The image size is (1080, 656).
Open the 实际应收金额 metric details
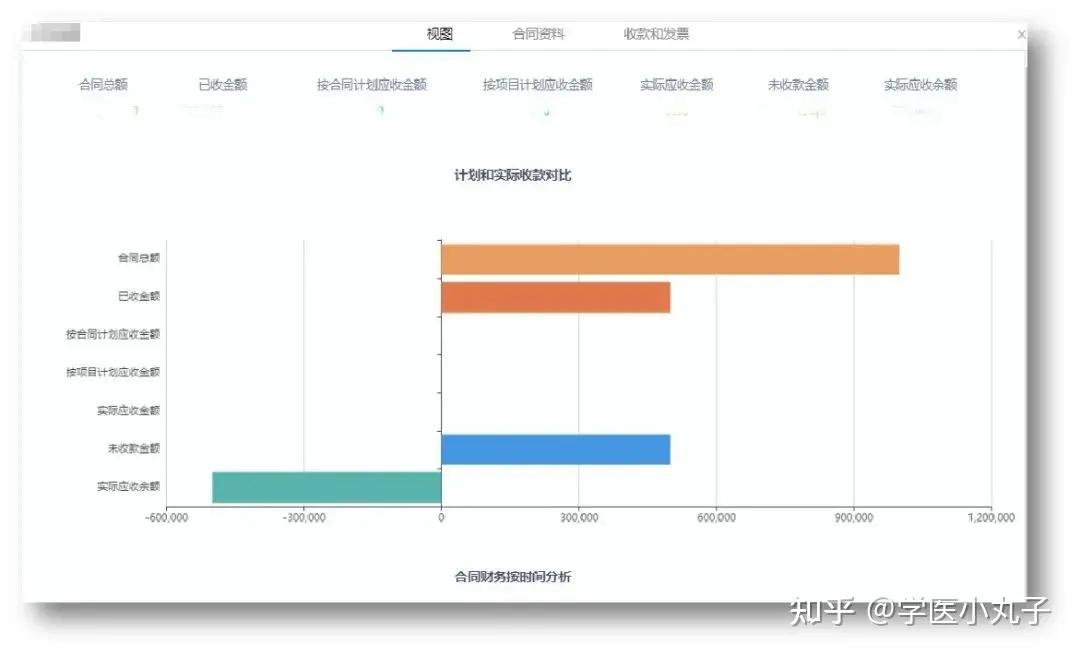click(x=678, y=85)
